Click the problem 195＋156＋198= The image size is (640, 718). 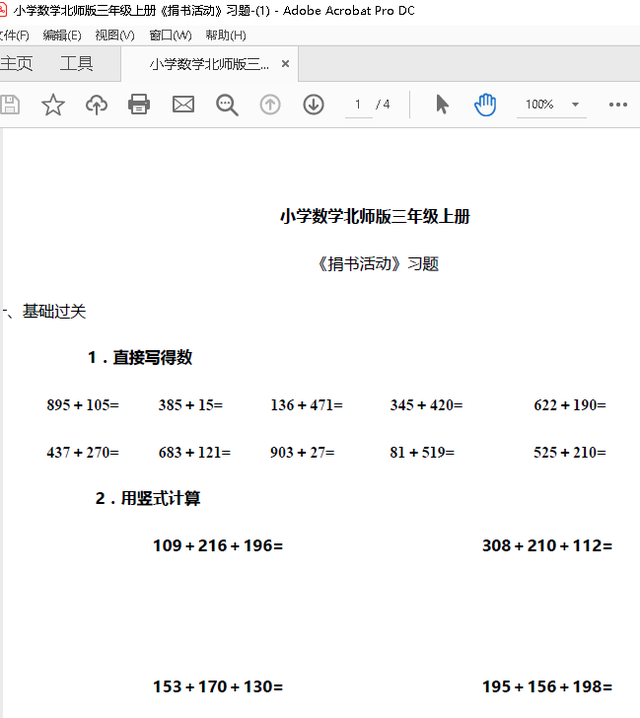(547, 686)
